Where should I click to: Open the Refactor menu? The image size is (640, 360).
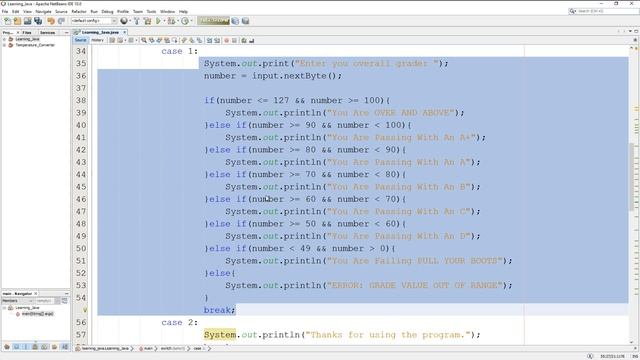79,11
